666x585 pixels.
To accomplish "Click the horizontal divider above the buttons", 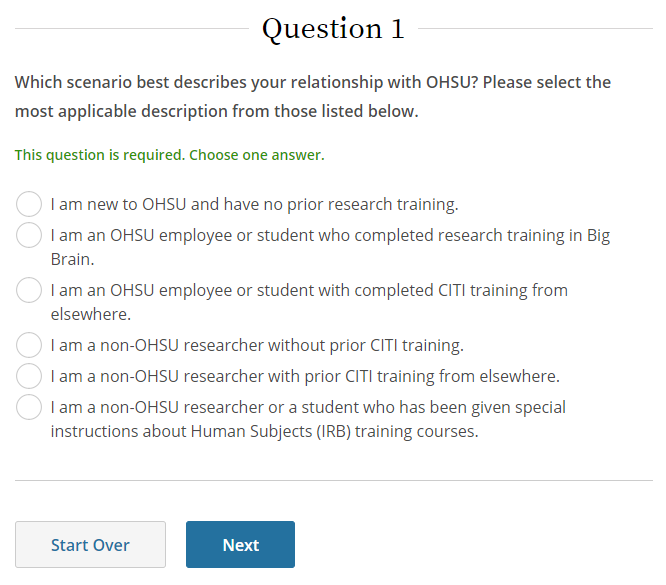I will click(x=333, y=480).
